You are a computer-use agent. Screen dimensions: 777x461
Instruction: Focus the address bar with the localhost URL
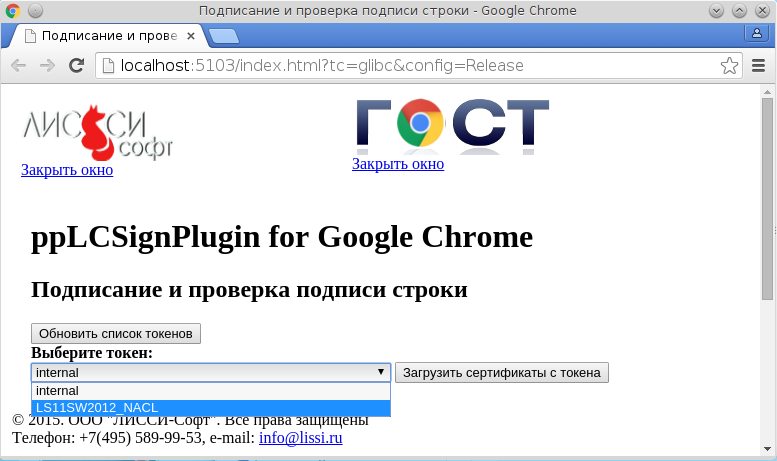pos(419,65)
